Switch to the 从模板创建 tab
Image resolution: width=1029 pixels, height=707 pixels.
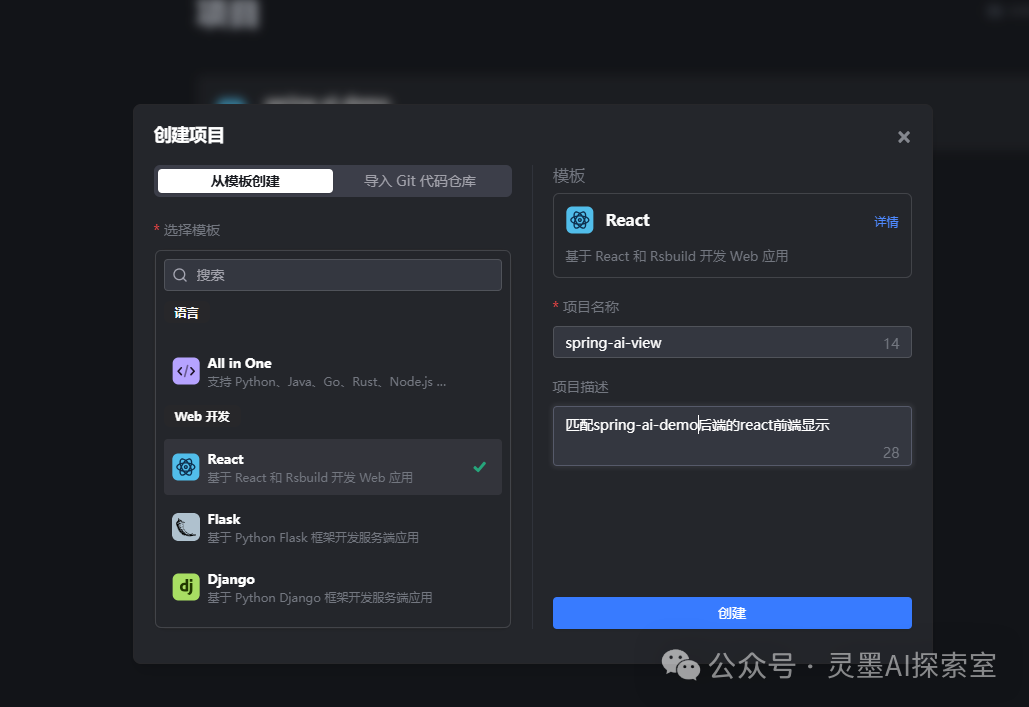(245, 181)
